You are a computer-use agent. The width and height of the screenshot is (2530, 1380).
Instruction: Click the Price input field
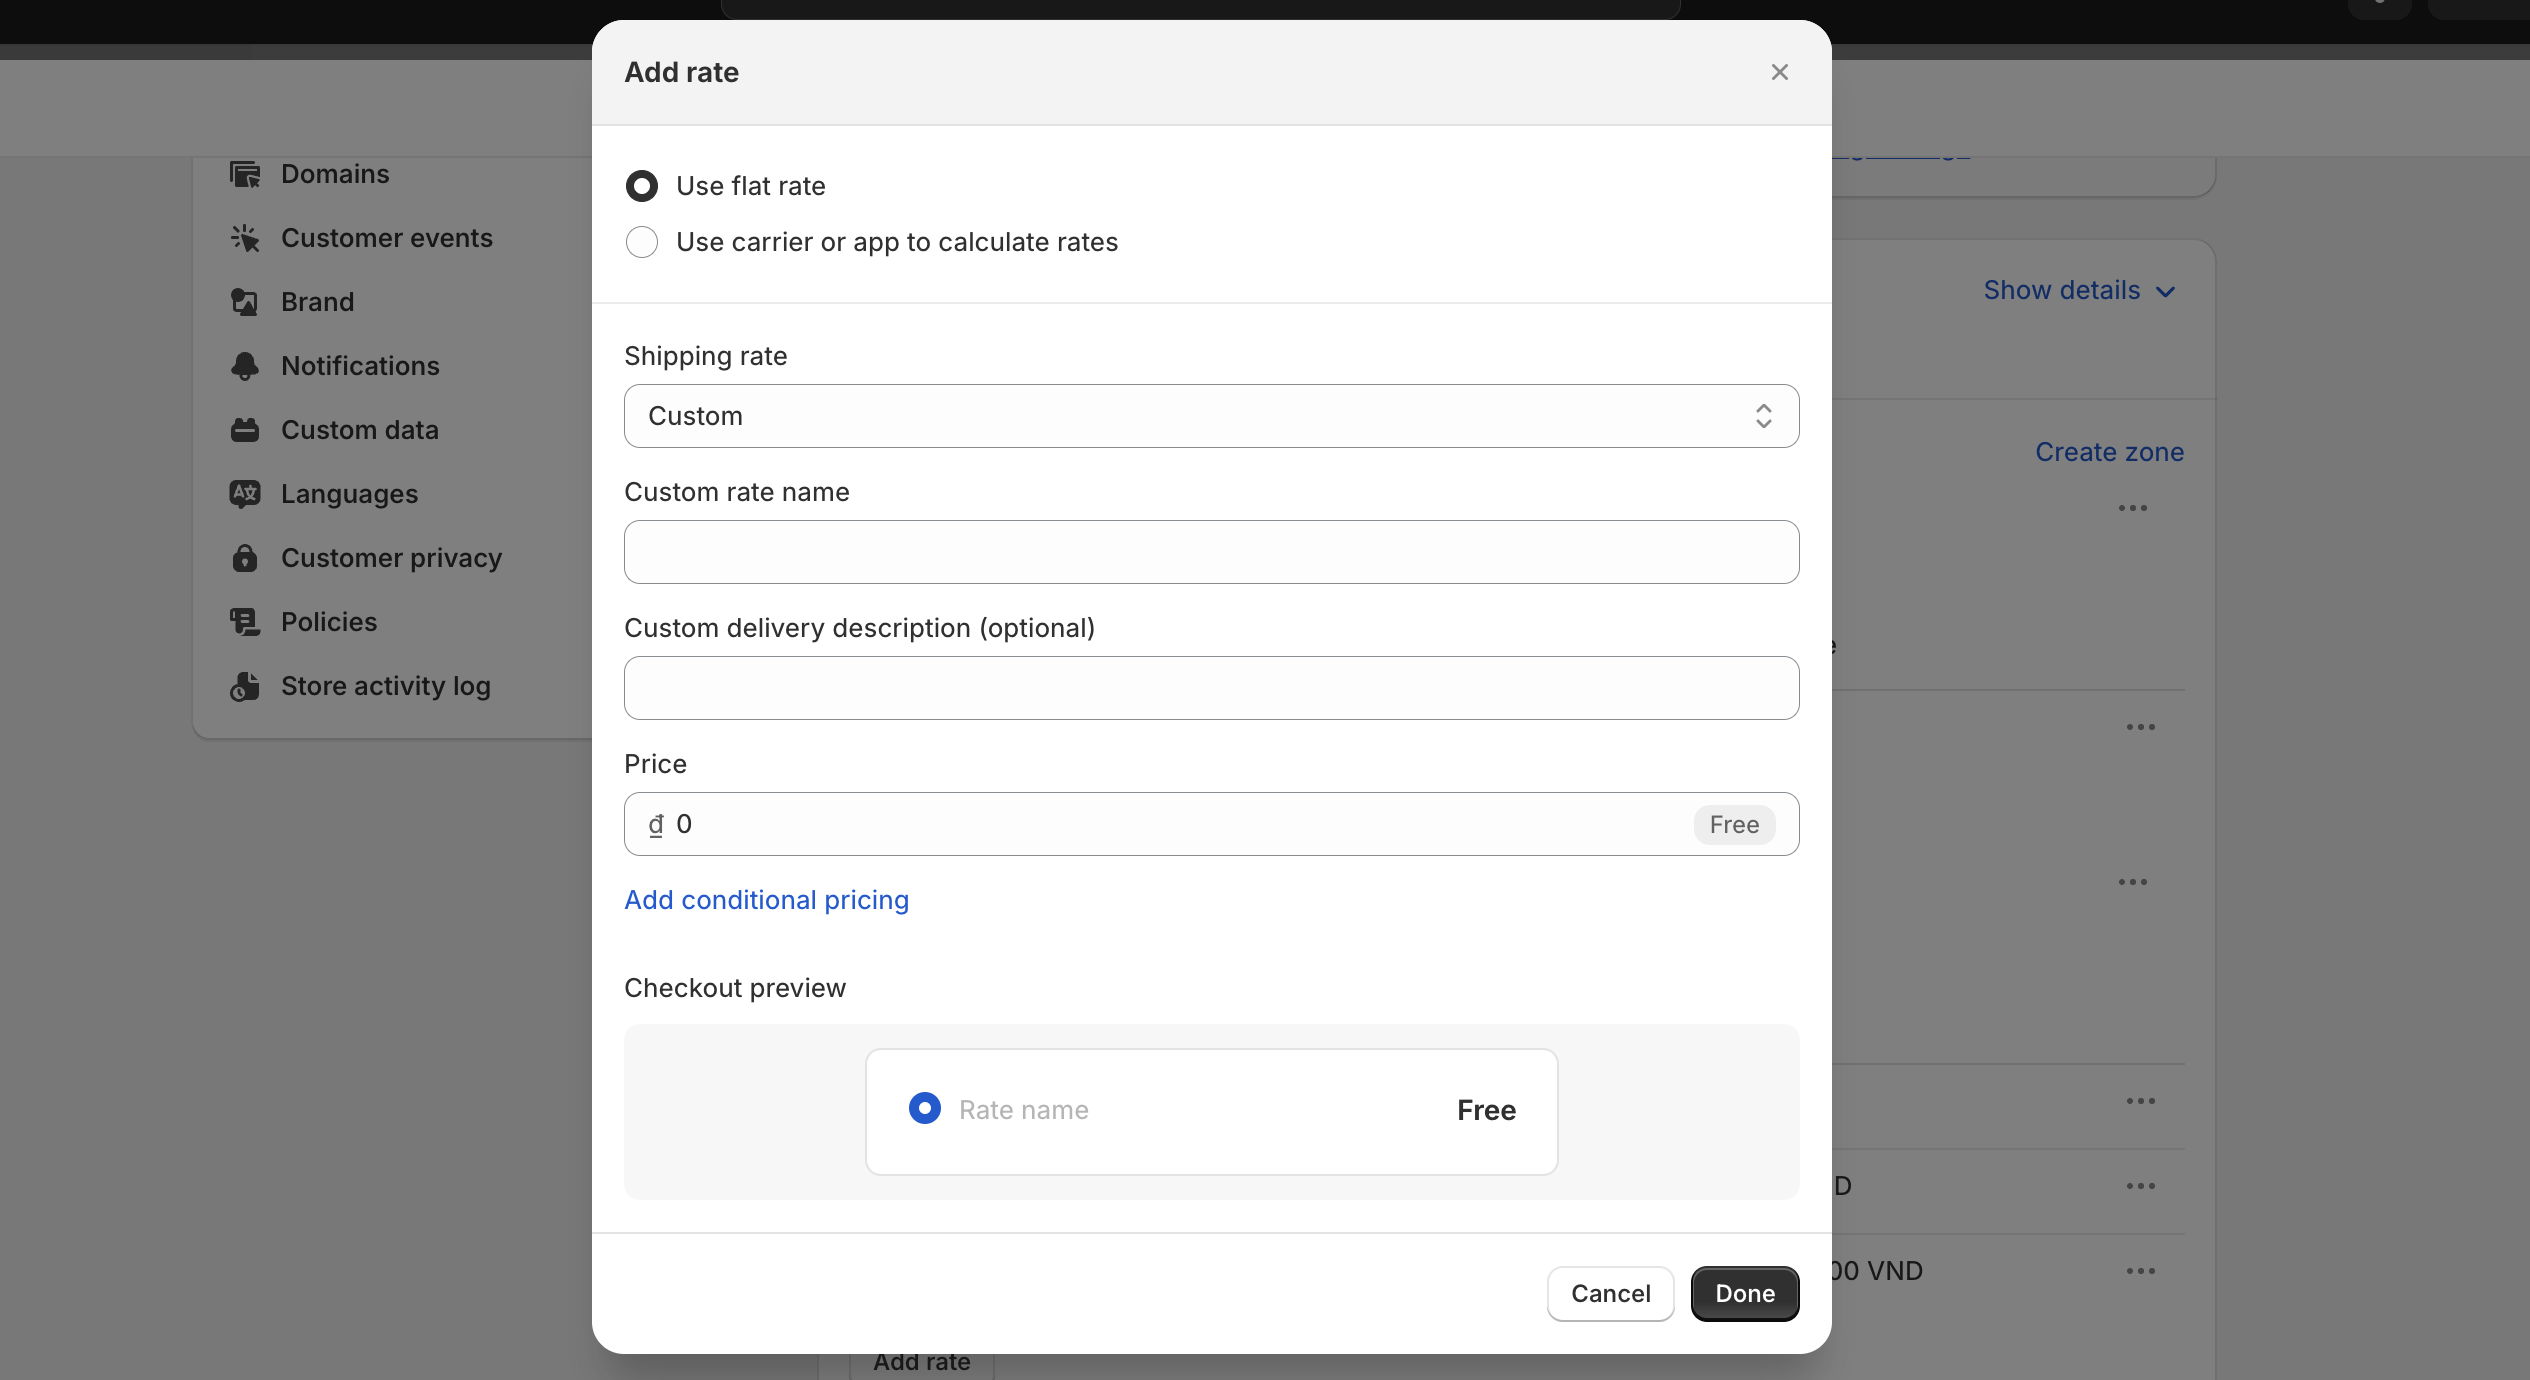tap(1211, 824)
